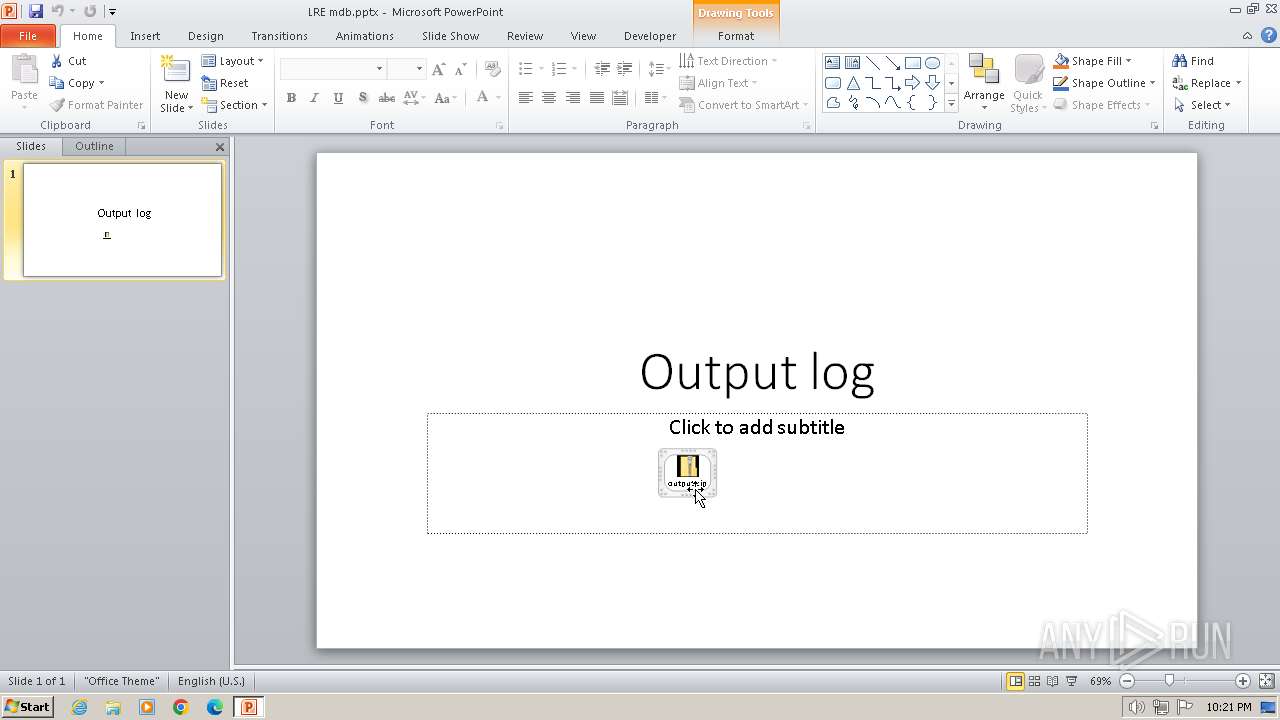
Task: Launch Chrome from taskbar
Action: pos(181,707)
